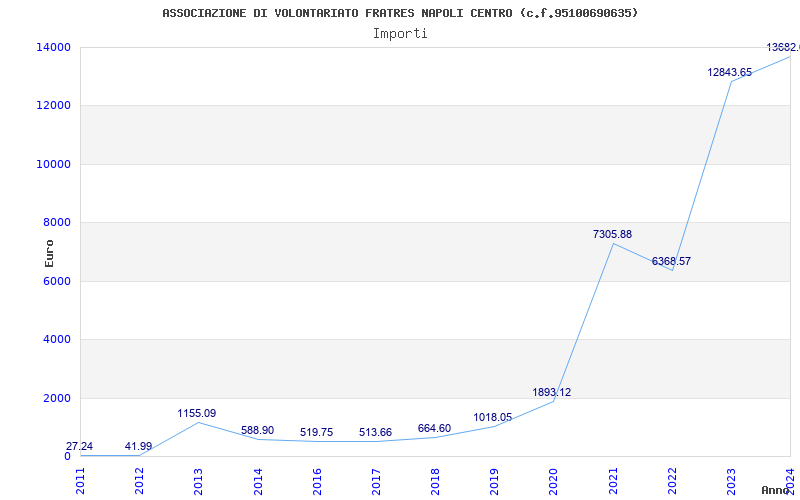Click the 6000 y-axis tick label
This screenshot has height=500, width=800.
[x=56, y=281]
